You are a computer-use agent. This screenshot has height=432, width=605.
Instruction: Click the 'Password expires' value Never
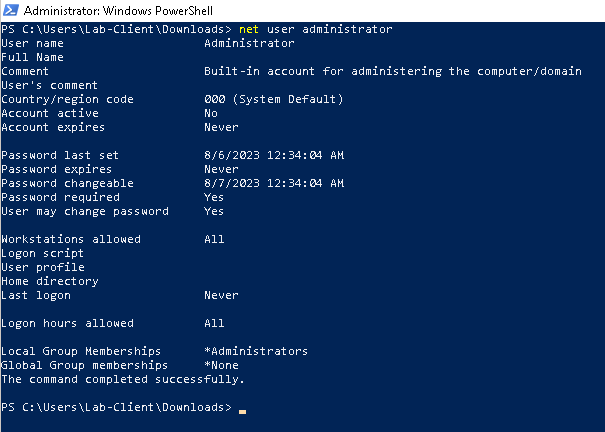(221, 169)
